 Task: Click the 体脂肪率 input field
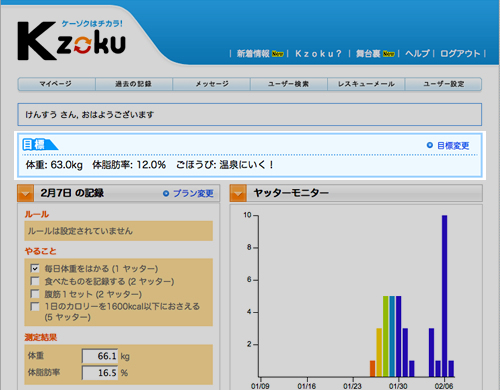tap(100, 373)
